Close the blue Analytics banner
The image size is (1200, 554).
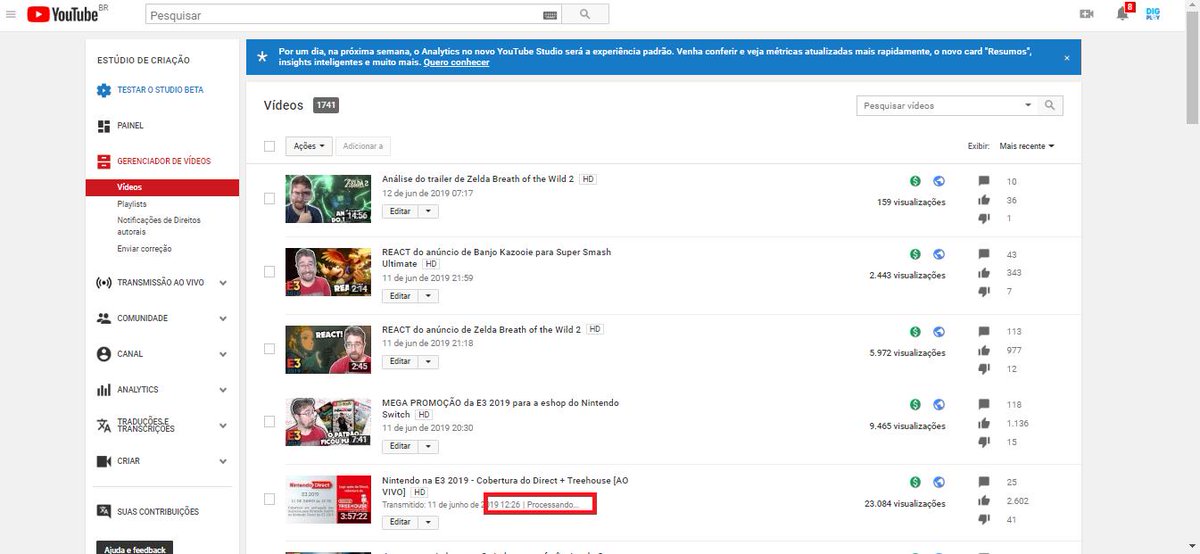pos(1066,58)
